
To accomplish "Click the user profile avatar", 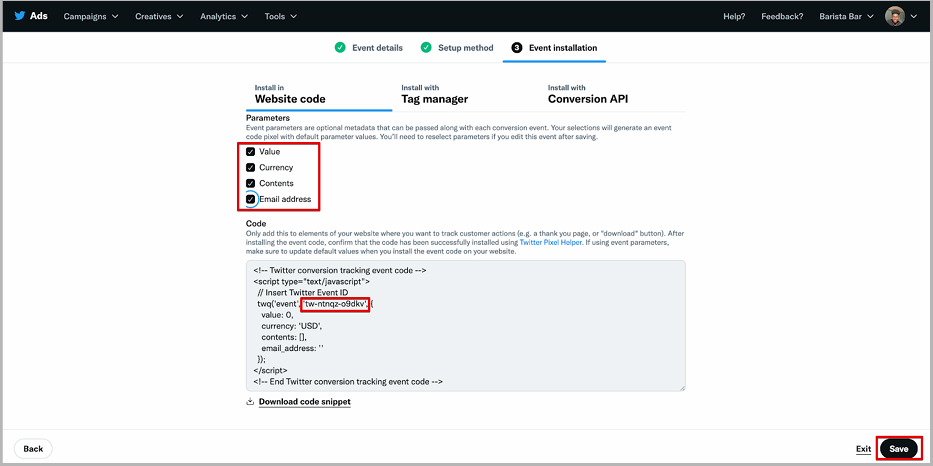I will coord(894,16).
